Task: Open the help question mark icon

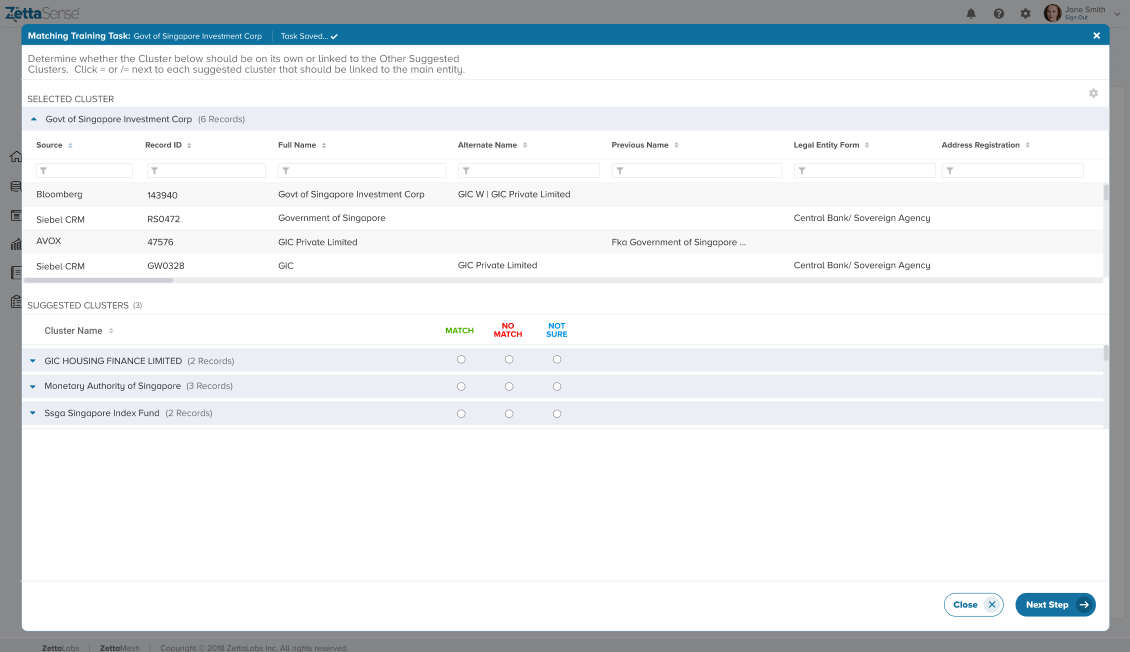Action: coord(998,13)
